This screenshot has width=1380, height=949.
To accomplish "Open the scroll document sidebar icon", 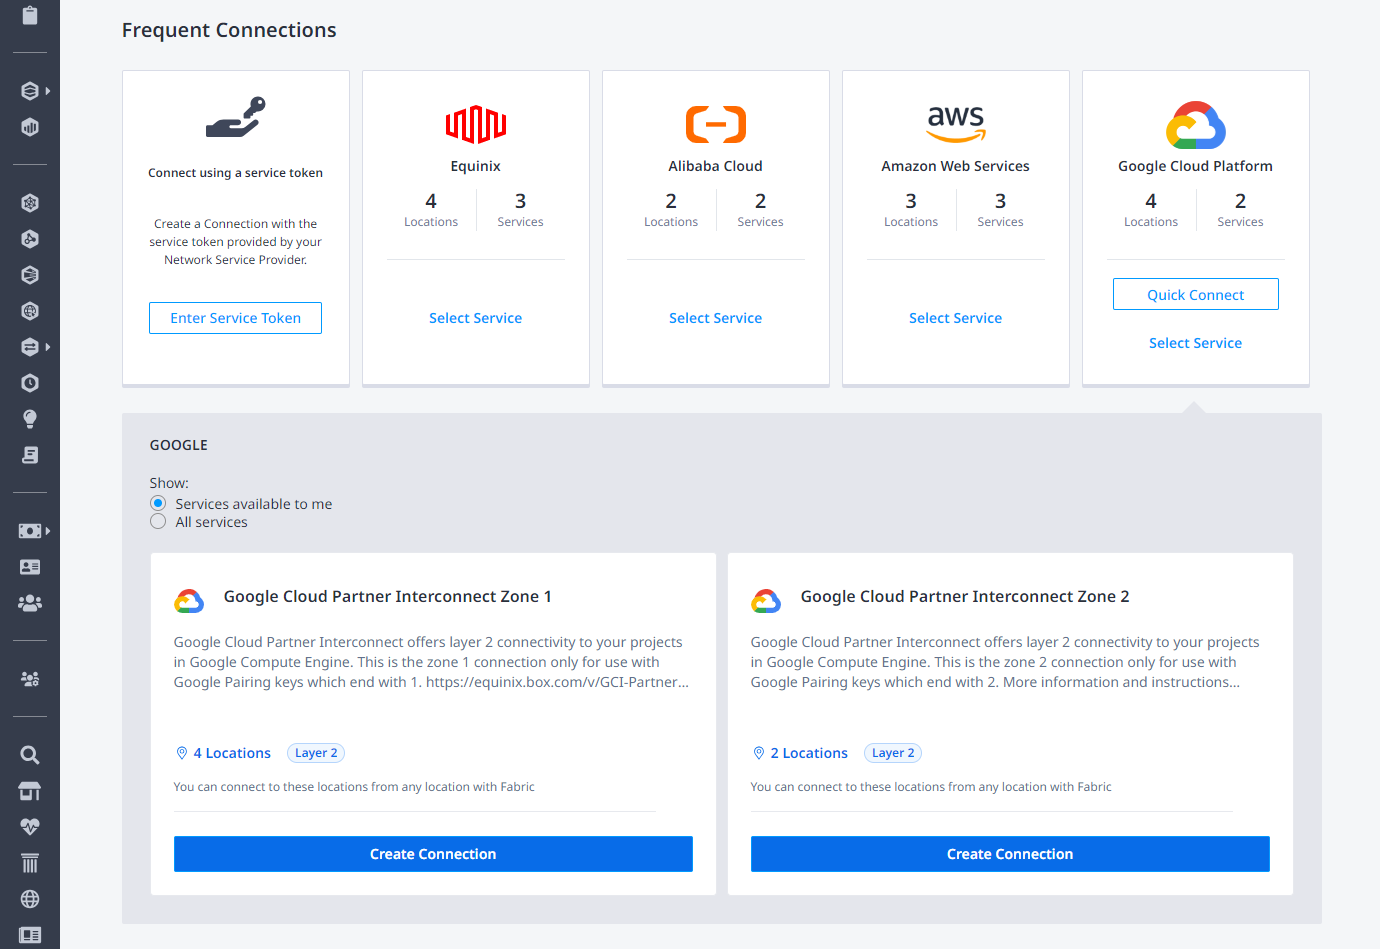I will tap(30, 455).
